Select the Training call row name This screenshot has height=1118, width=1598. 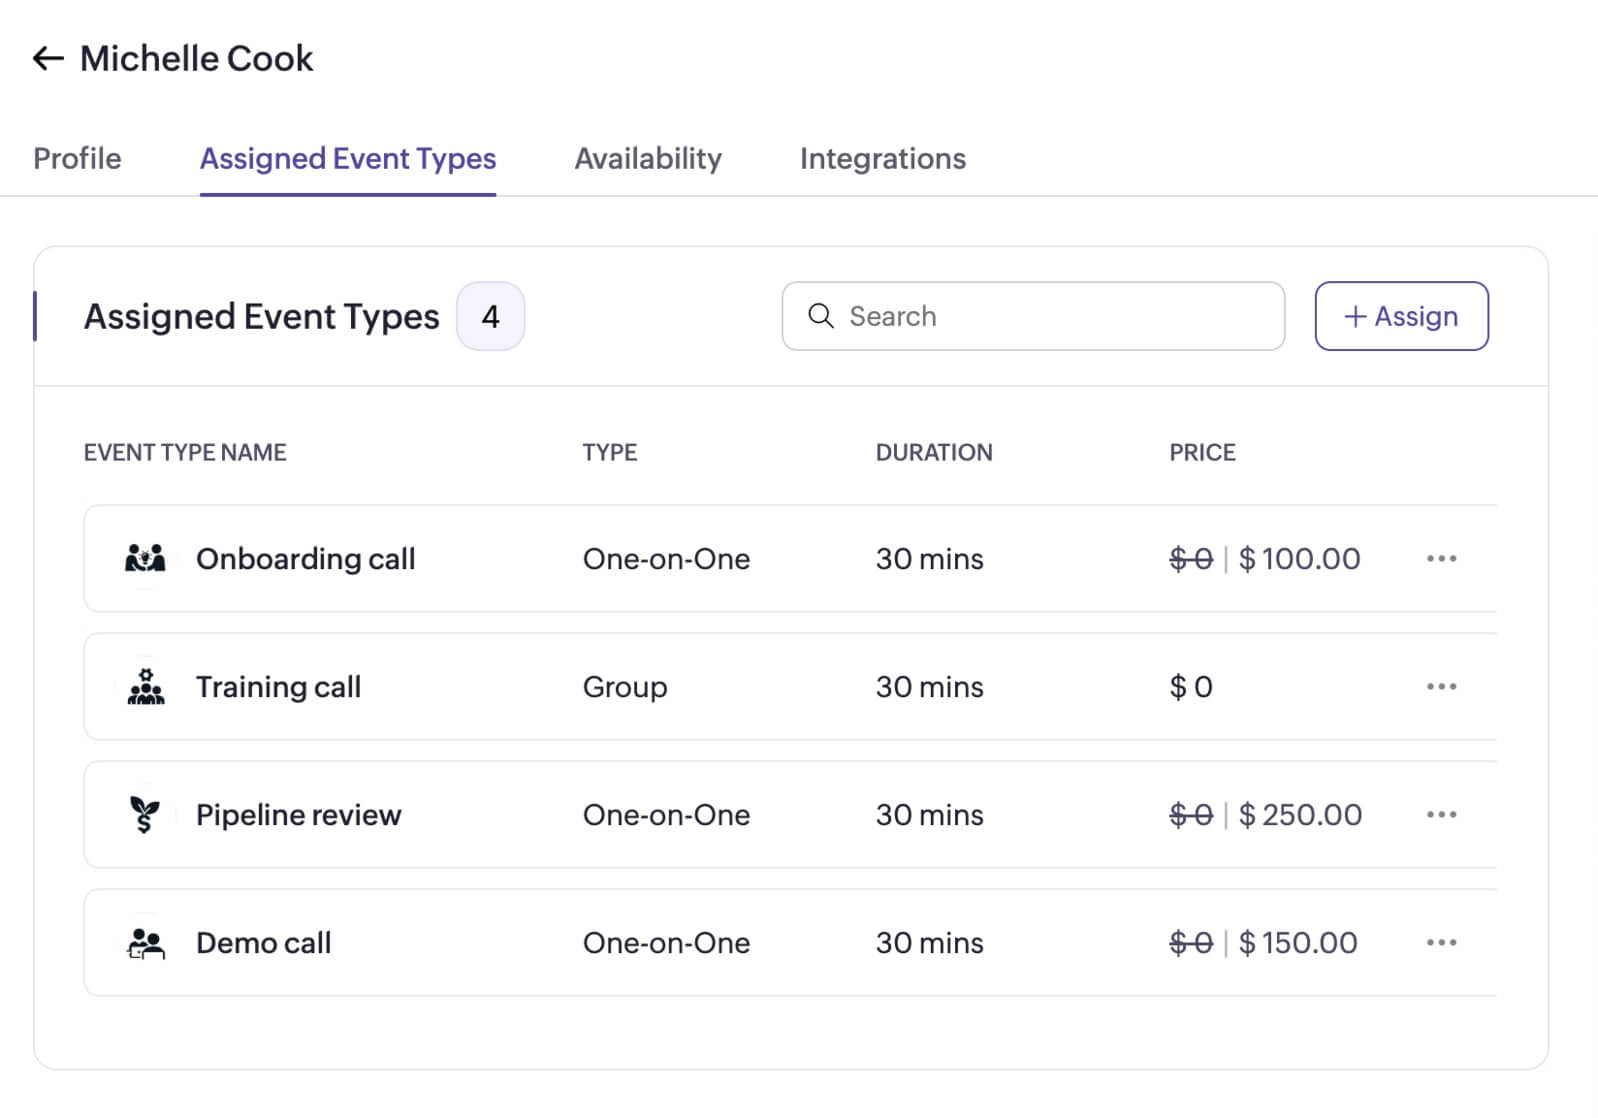[x=278, y=687]
